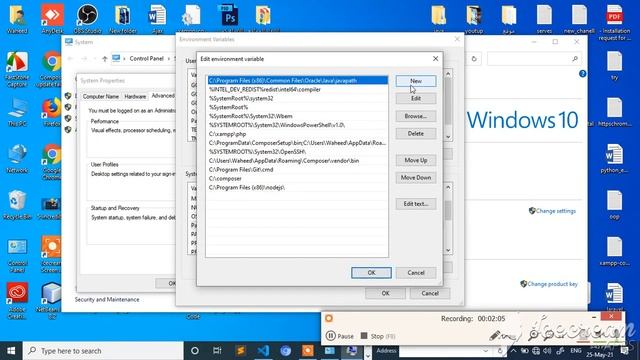Screen dimensions: 640x360
Task: Open the Network desktop icon
Action: [x=17, y=158]
